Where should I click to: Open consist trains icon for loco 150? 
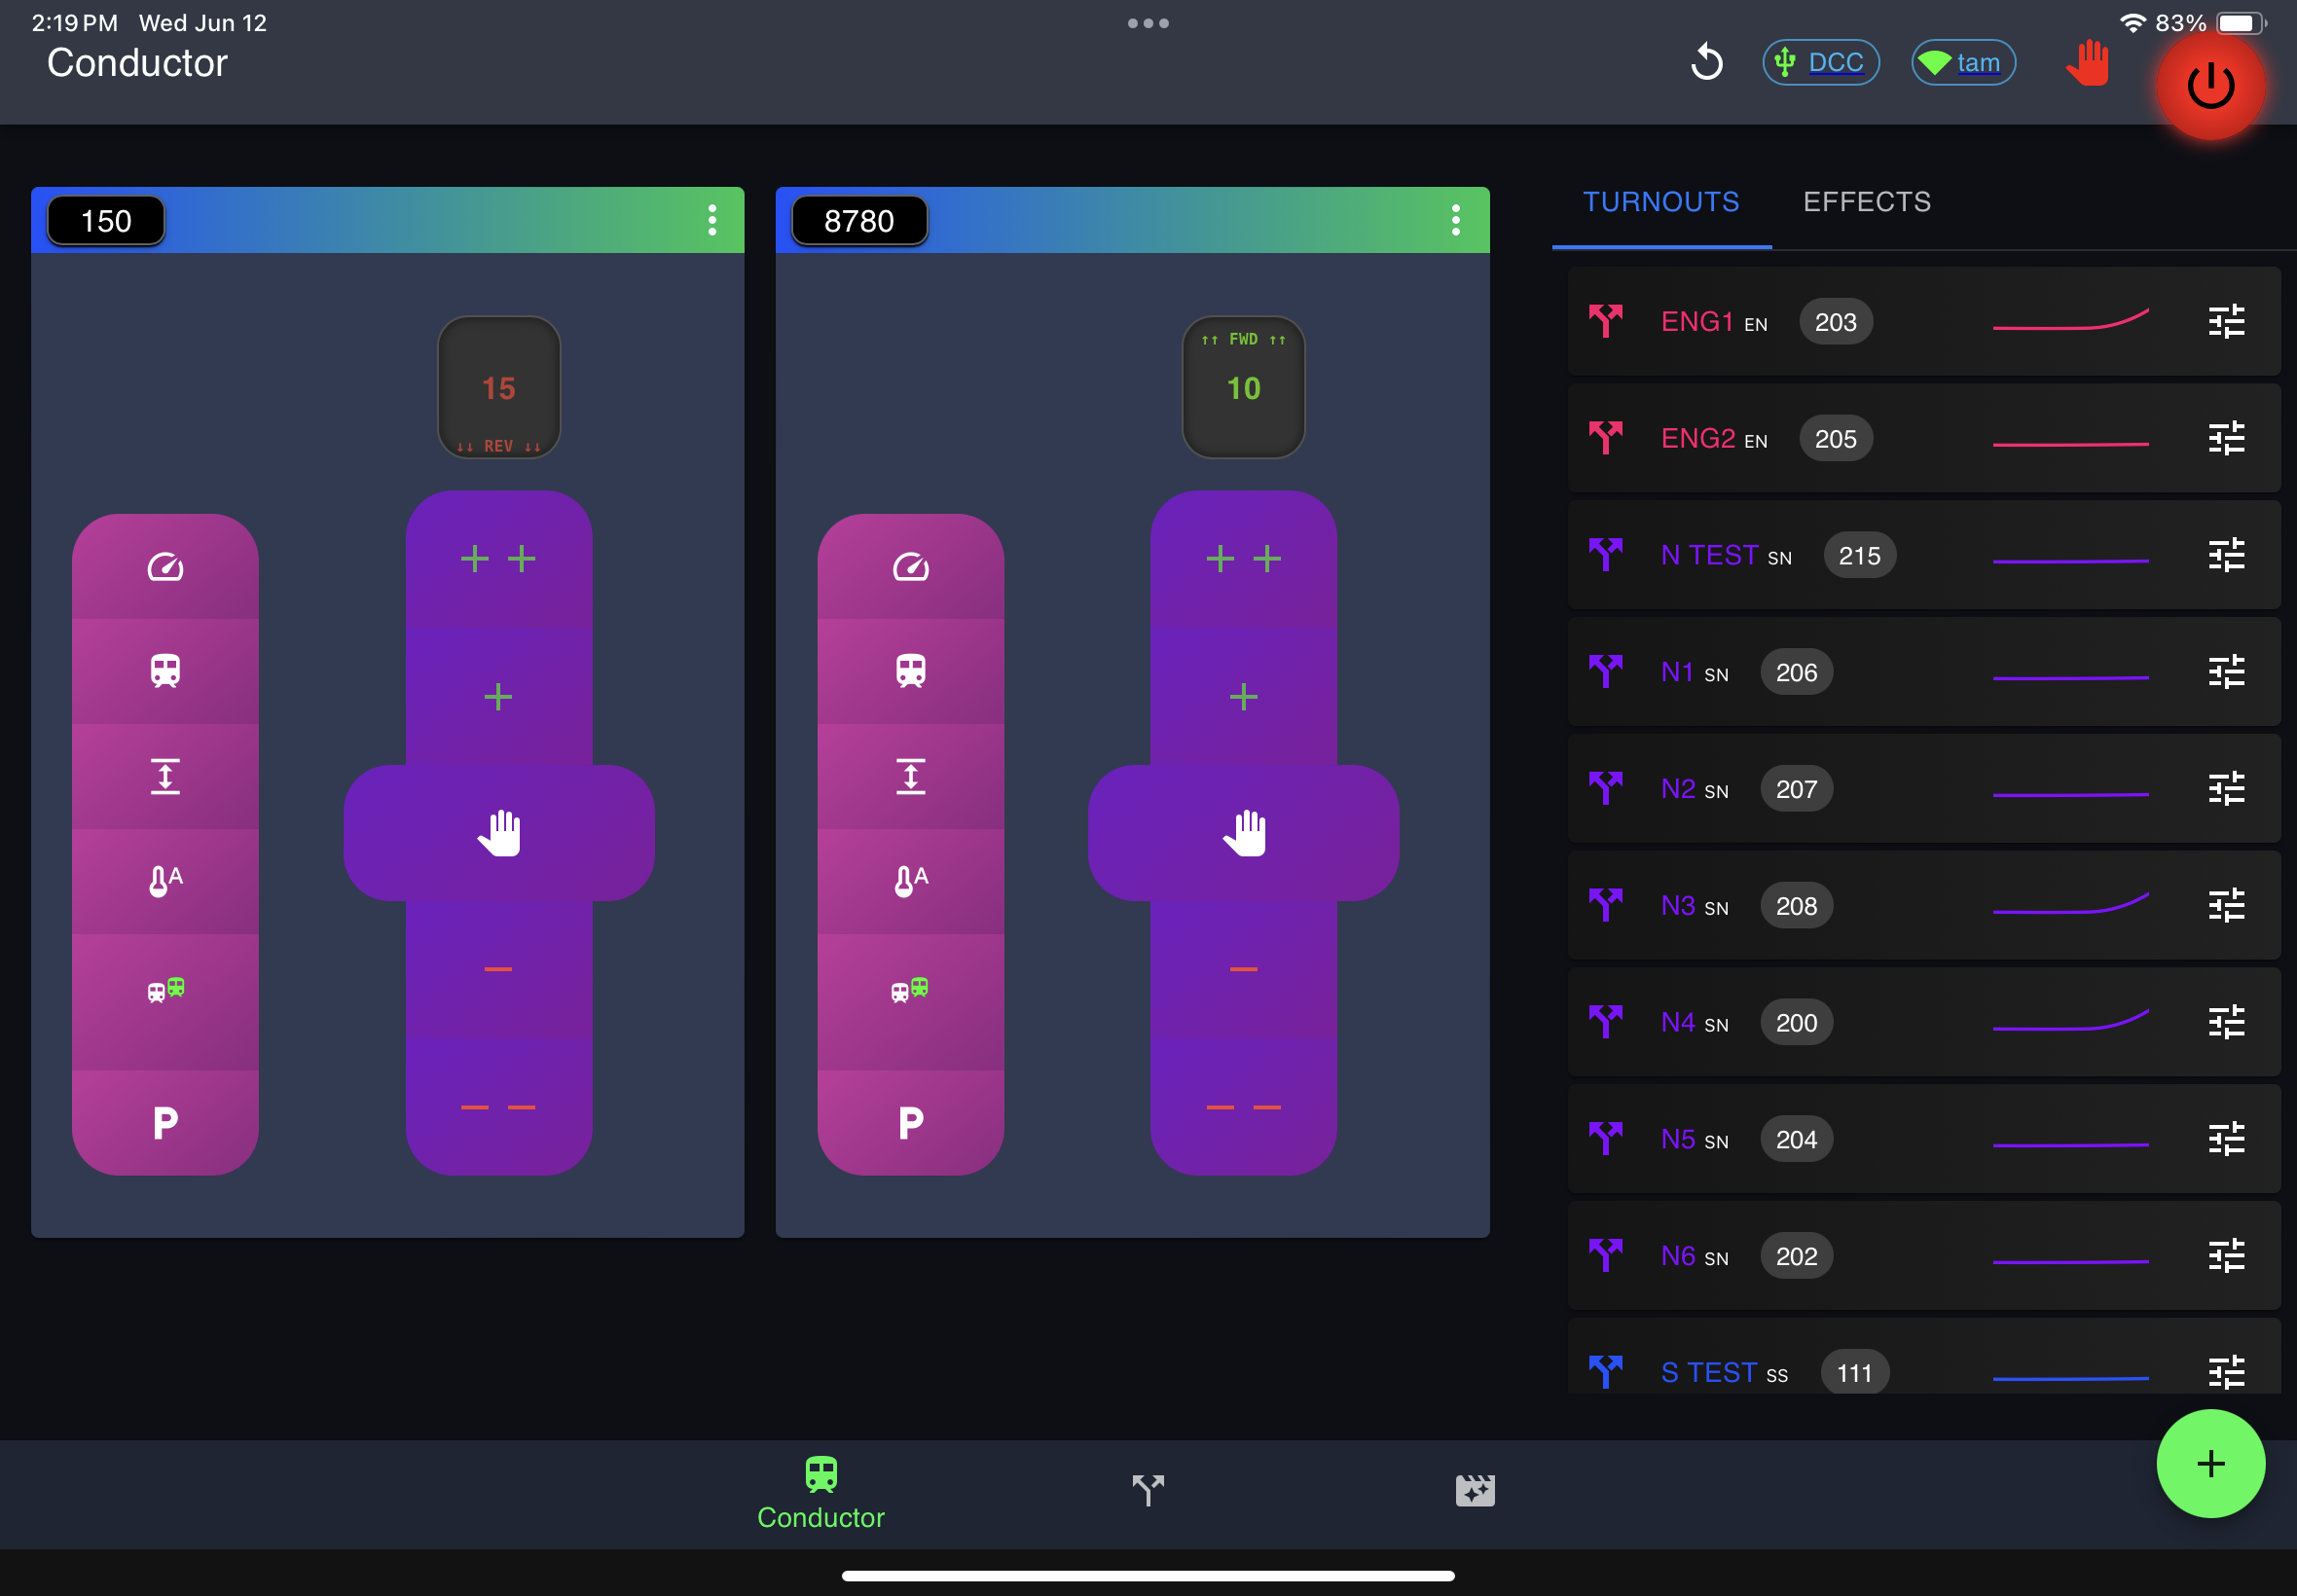[x=165, y=990]
